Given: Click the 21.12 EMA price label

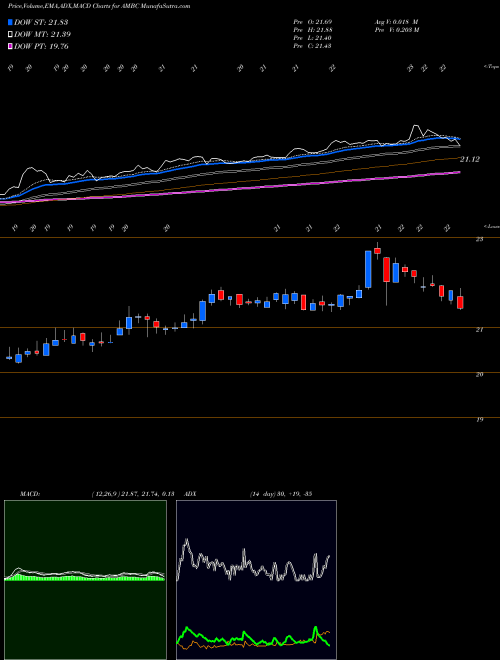Looking at the screenshot, I should point(470,159).
